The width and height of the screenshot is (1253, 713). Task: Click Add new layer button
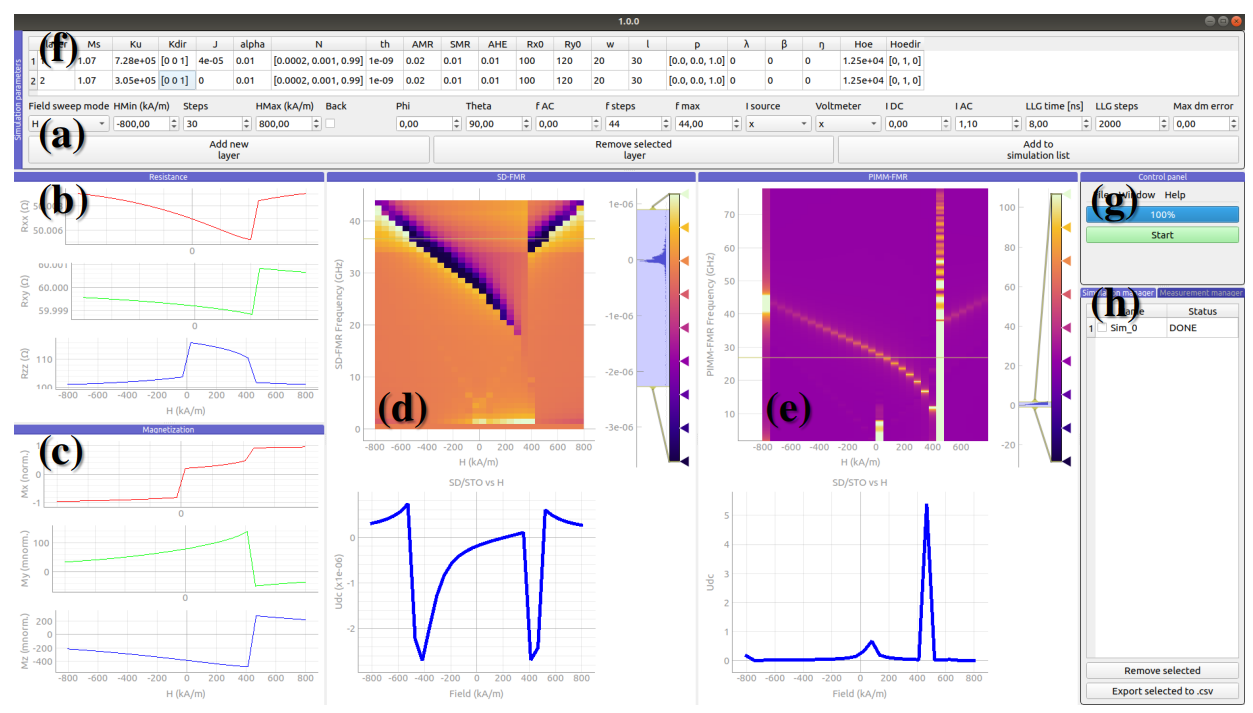pyautogui.click(x=229, y=150)
